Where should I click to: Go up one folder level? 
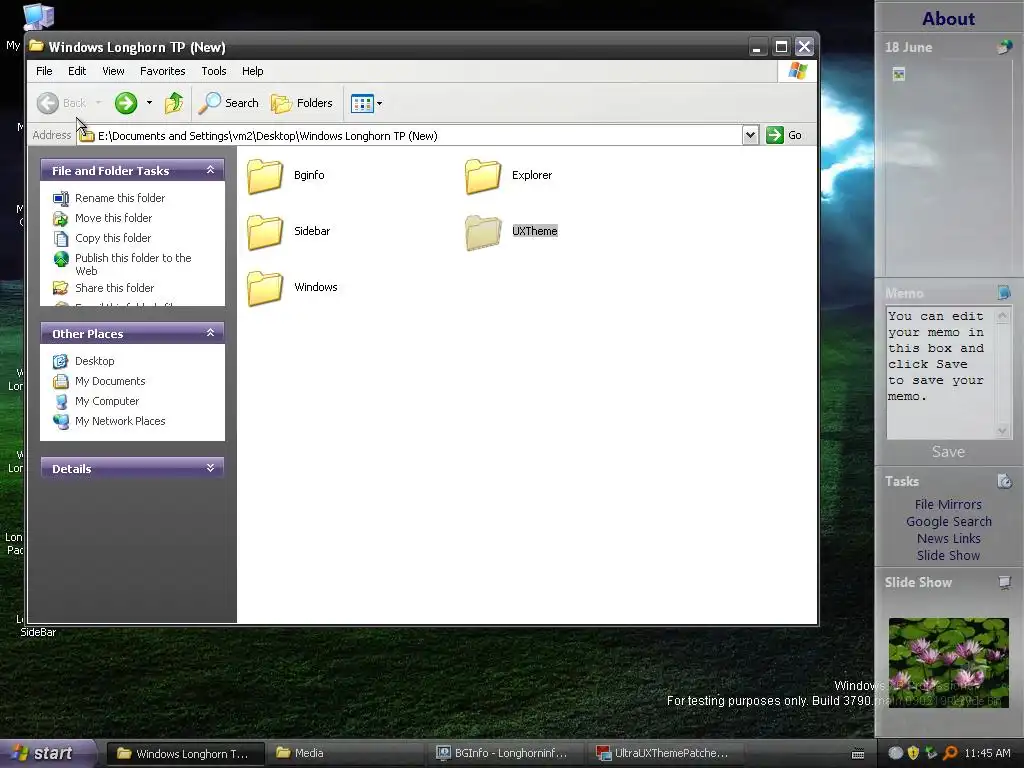coord(174,103)
